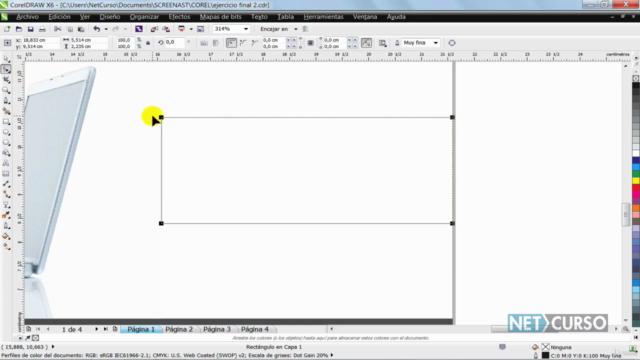This screenshot has width=640, height=360.
Task: Expand color profile info arrow in status bar
Action: pos(331,355)
